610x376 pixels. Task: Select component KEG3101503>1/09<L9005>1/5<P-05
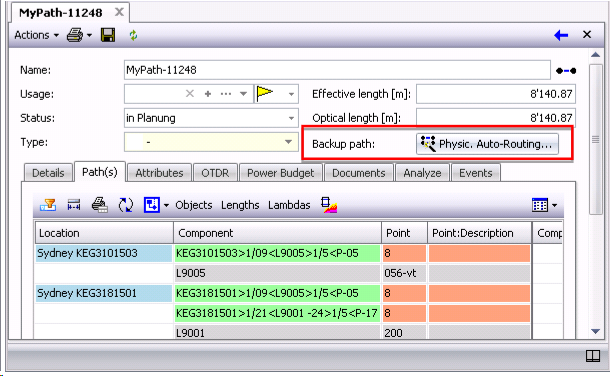click(x=277, y=253)
